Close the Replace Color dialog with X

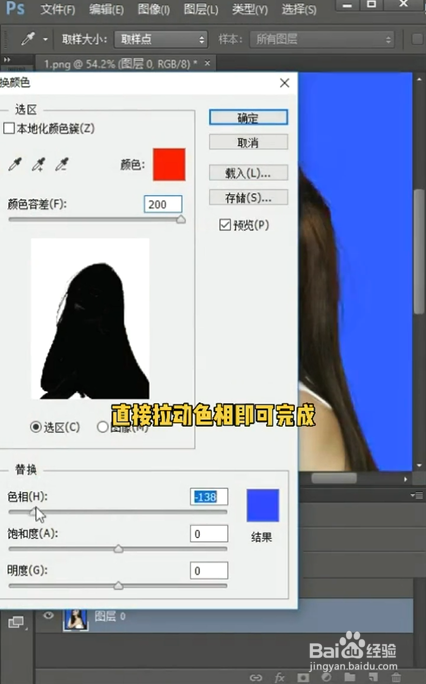[x=284, y=83]
